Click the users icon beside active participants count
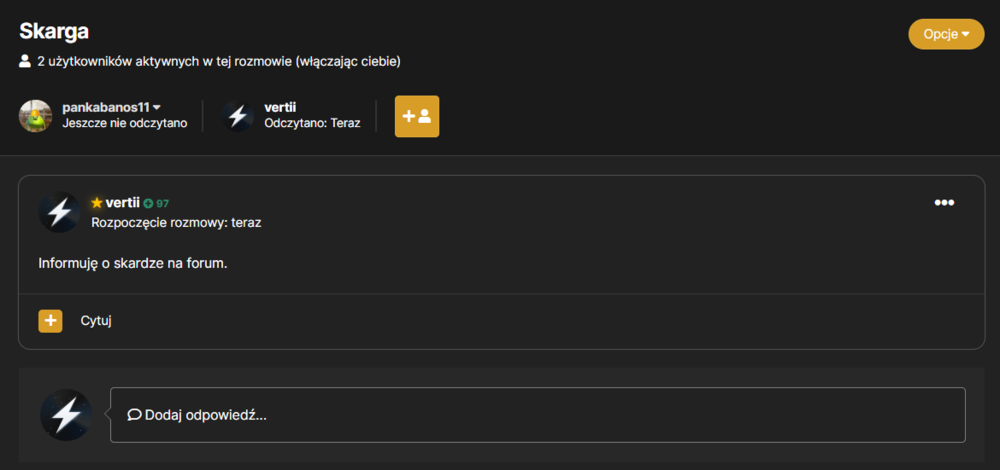Viewport: 1000px width, 470px height. click(25, 62)
